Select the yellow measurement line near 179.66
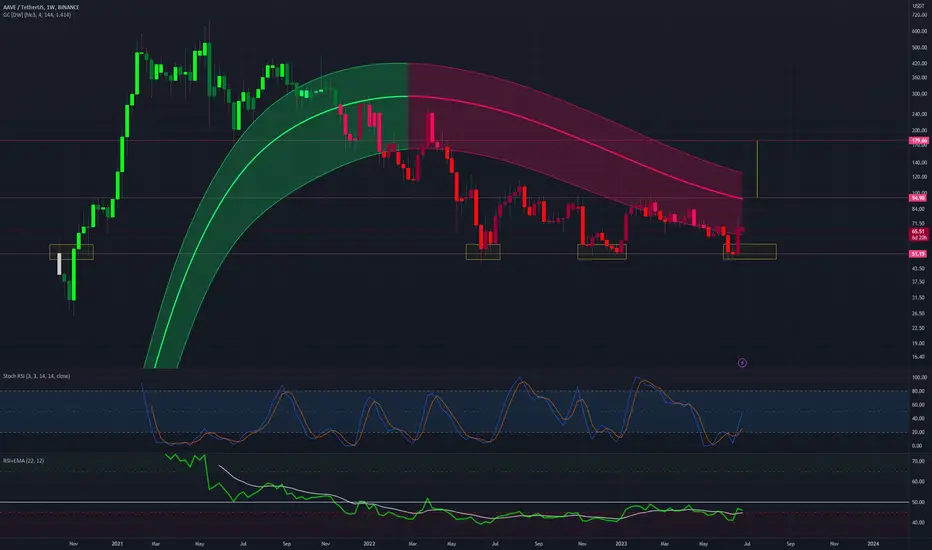Screen dimensions: 932x550 [x=757, y=169]
